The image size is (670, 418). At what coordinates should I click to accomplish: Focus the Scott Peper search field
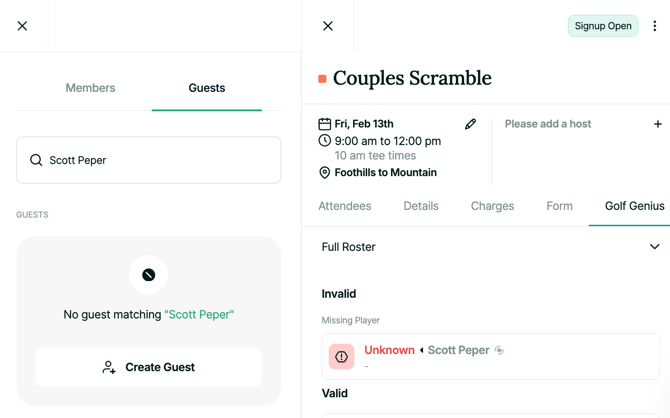tap(160, 160)
